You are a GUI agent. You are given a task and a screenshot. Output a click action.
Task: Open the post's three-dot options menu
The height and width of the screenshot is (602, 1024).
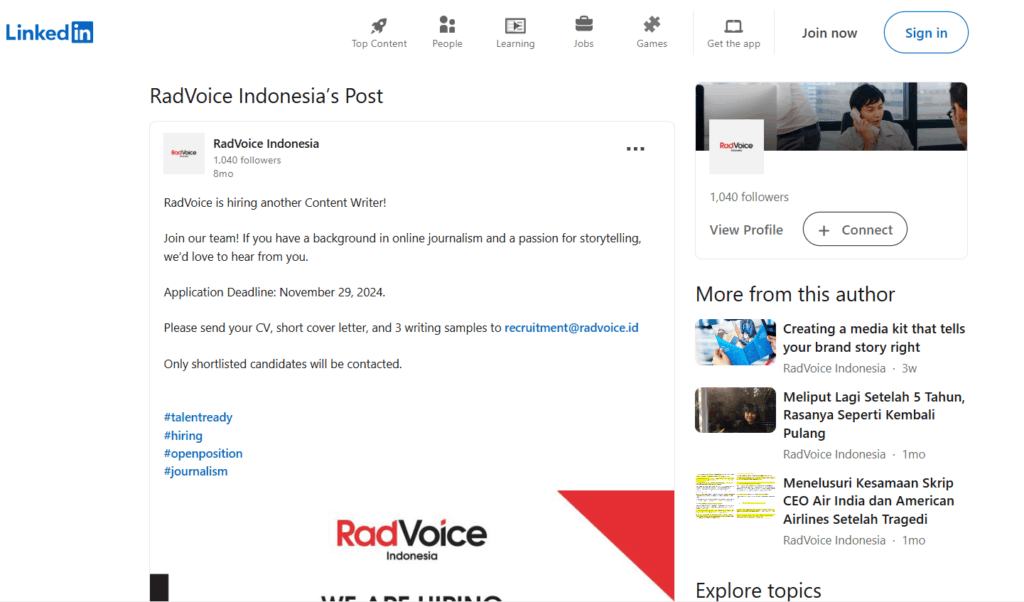(635, 149)
